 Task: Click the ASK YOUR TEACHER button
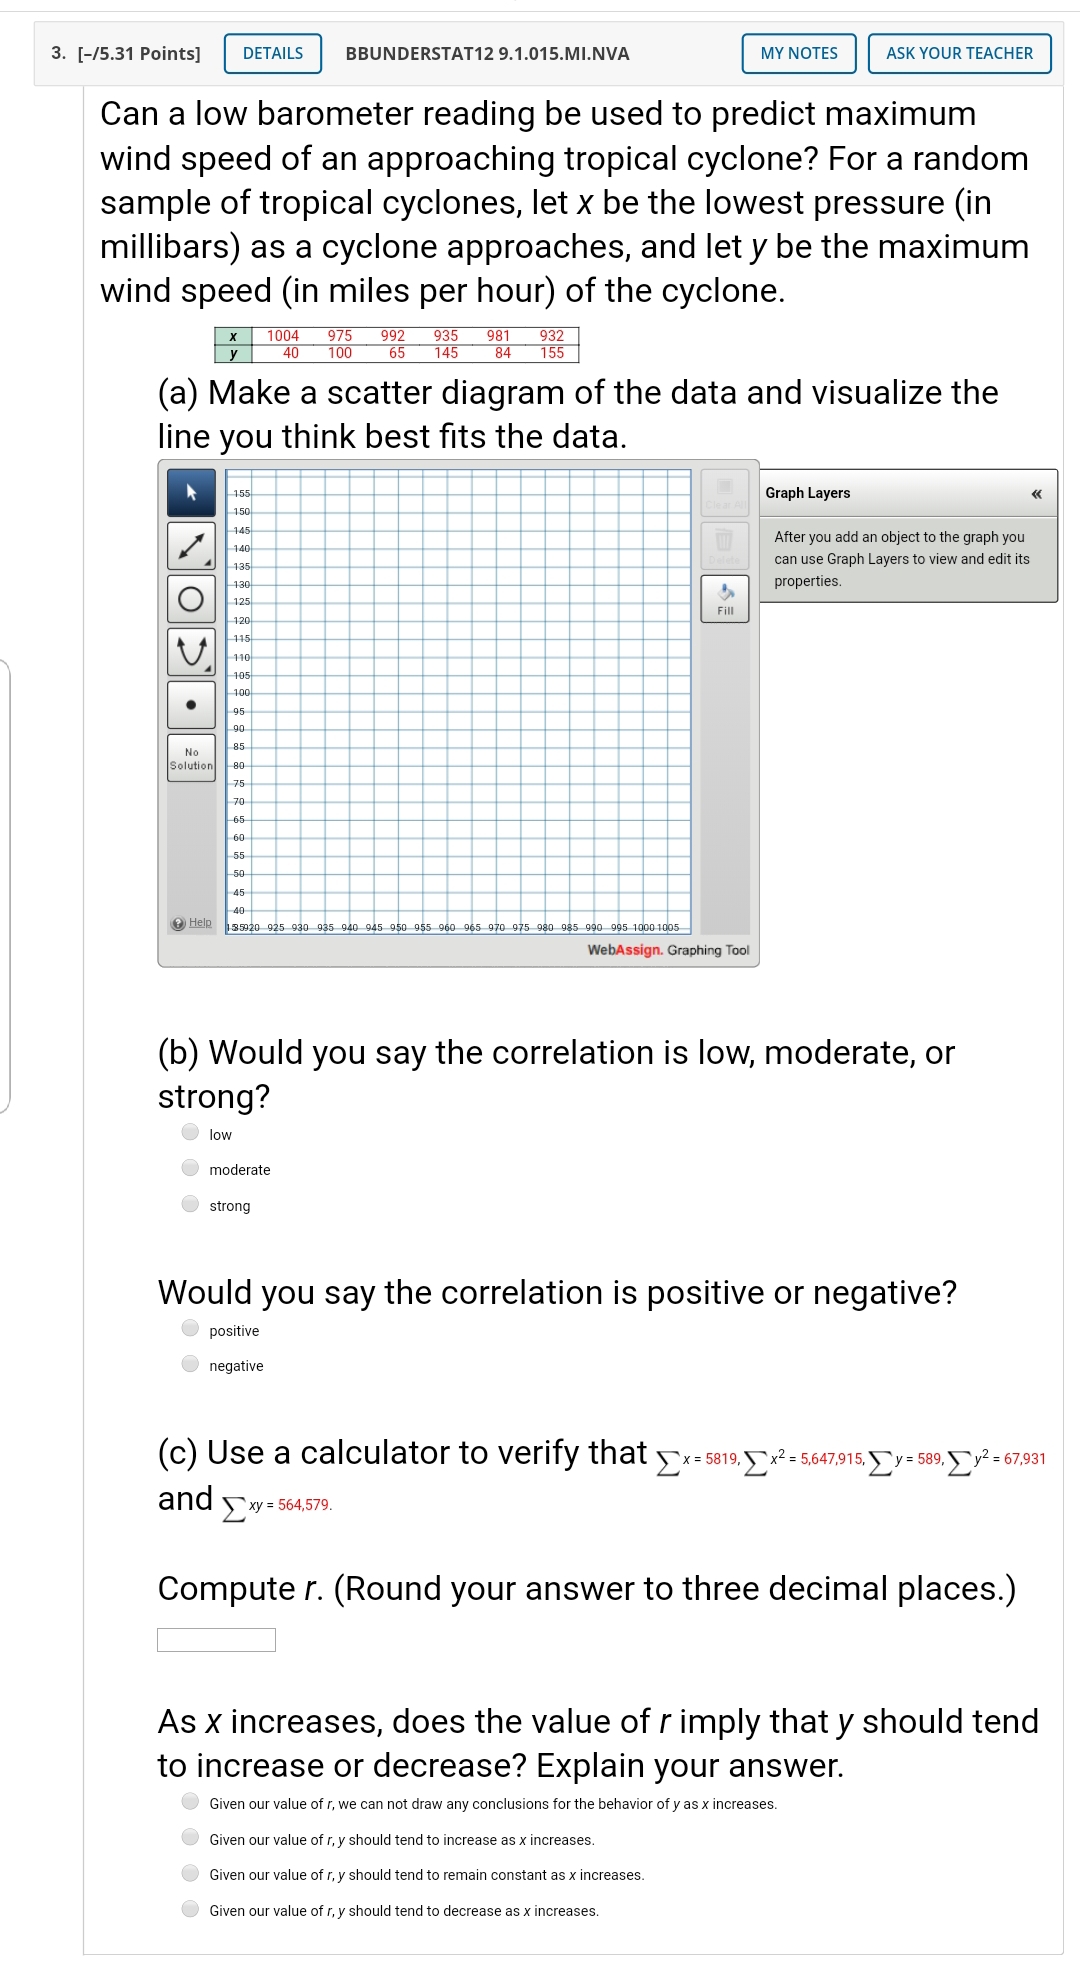coord(958,53)
